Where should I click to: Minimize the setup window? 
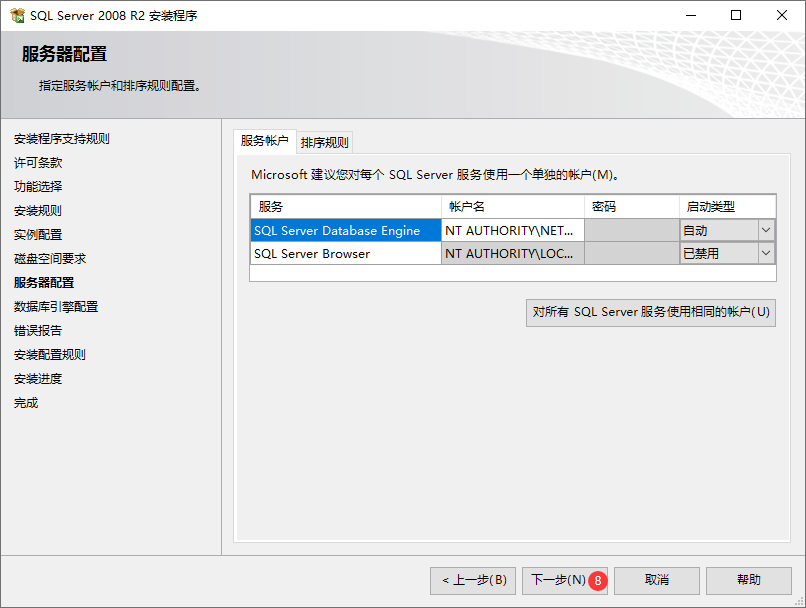(x=691, y=15)
